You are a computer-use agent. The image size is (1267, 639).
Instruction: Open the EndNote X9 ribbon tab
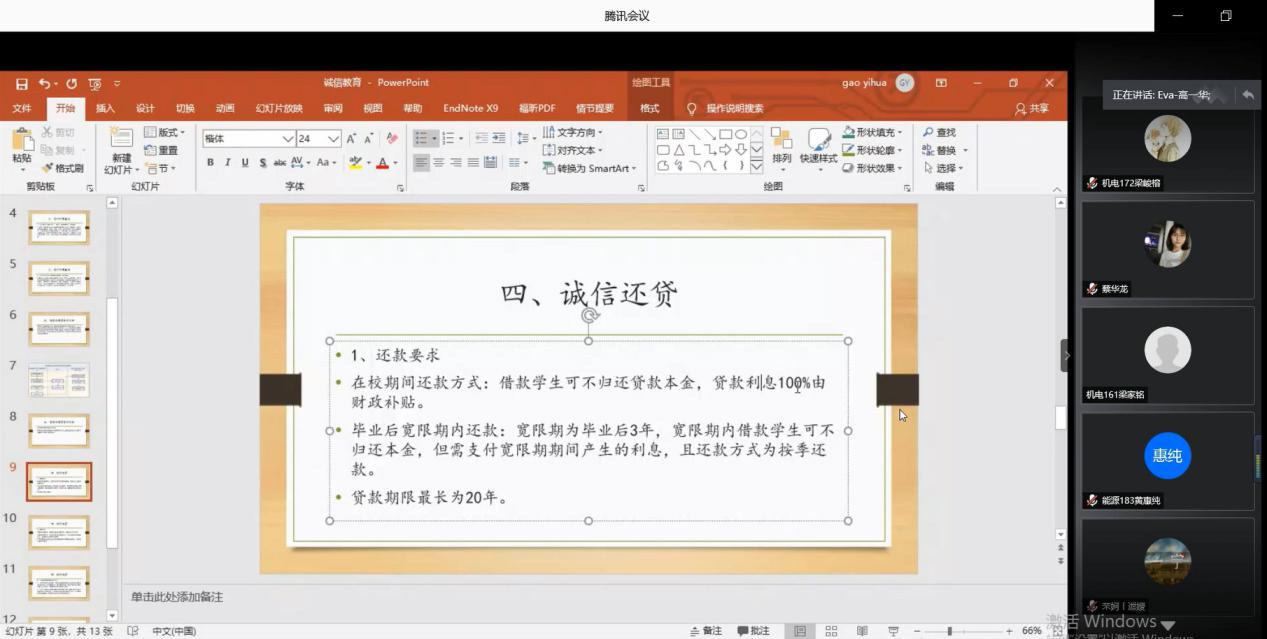(470, 108)
